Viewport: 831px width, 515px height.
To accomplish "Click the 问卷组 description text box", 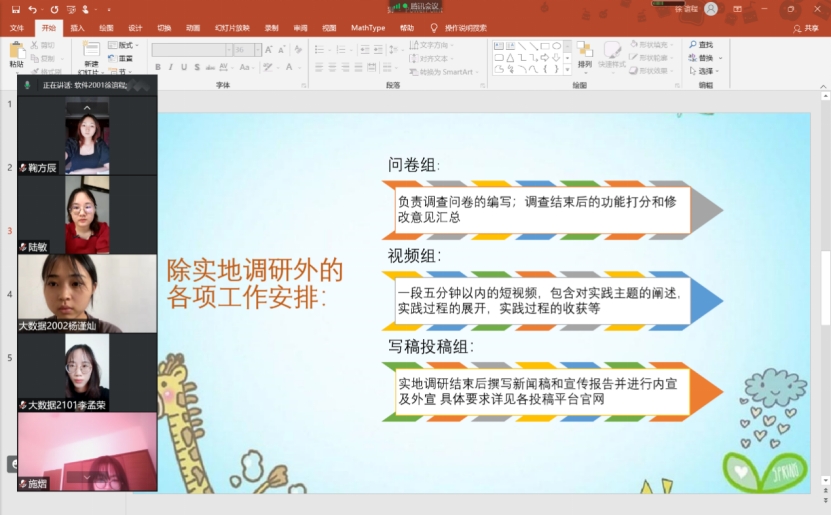I will coord(542,210).
